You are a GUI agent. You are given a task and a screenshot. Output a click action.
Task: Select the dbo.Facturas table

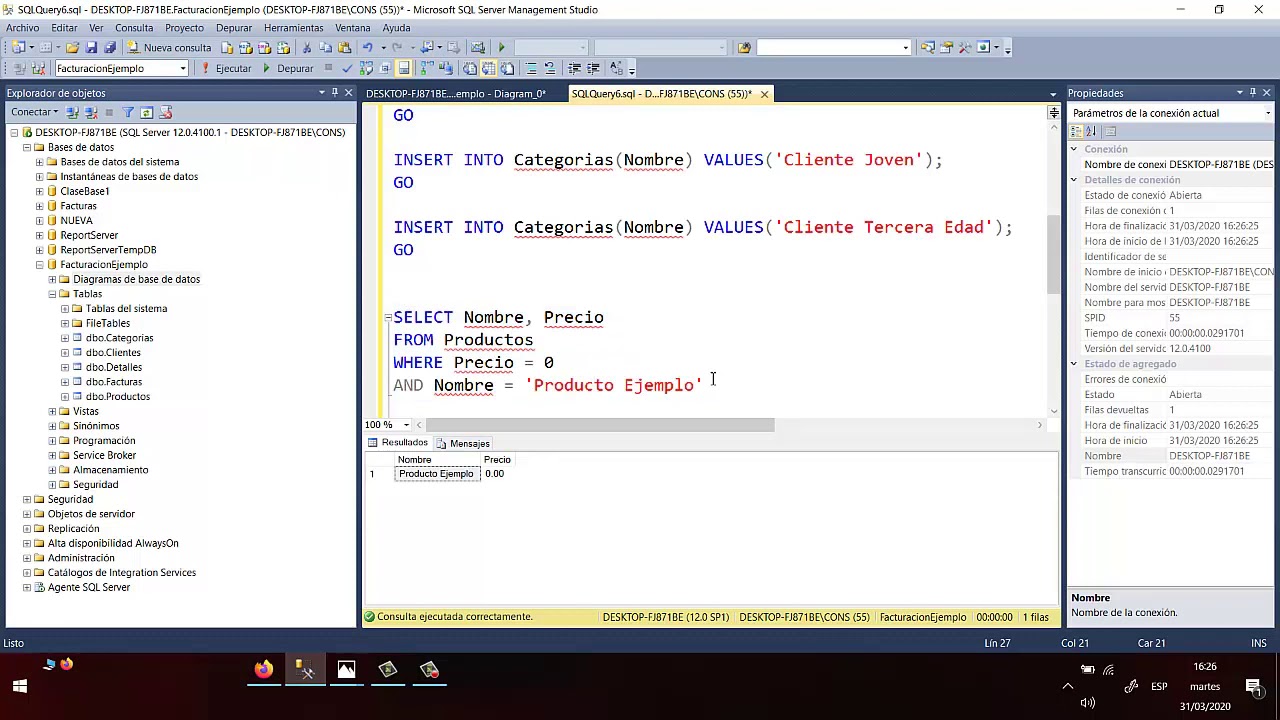click(x=114, y=382)
